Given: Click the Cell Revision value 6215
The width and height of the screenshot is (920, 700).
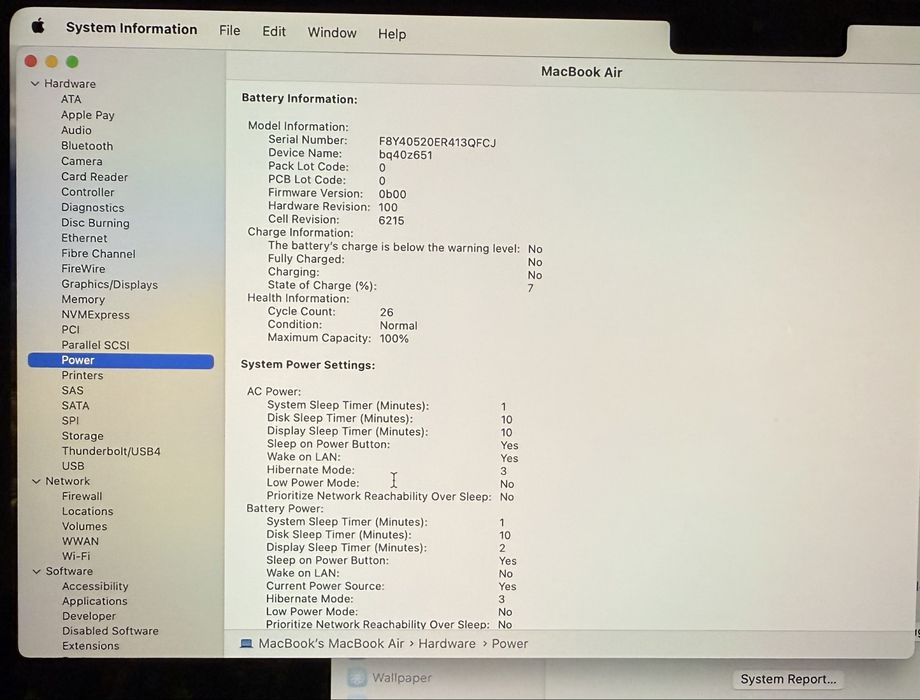Looking at the screenshot, I should tap(391, 221).
